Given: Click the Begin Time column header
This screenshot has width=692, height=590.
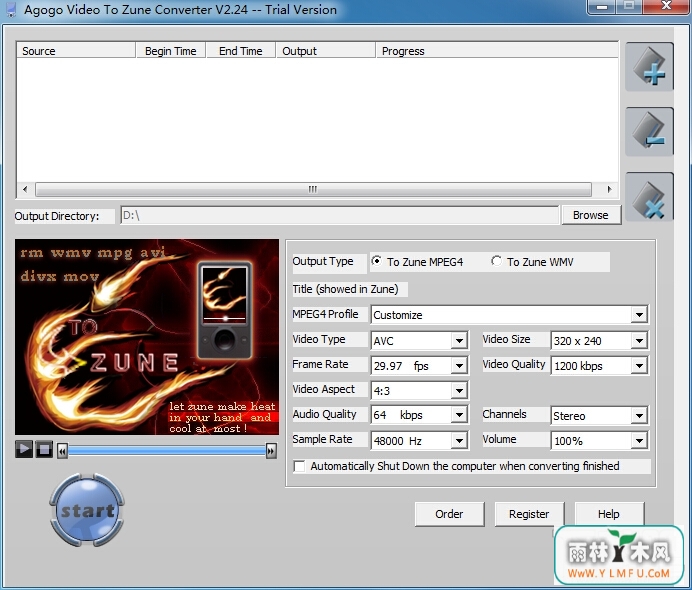Looking at the screenshot, I should pyautogui.click(x=171, y=51).
